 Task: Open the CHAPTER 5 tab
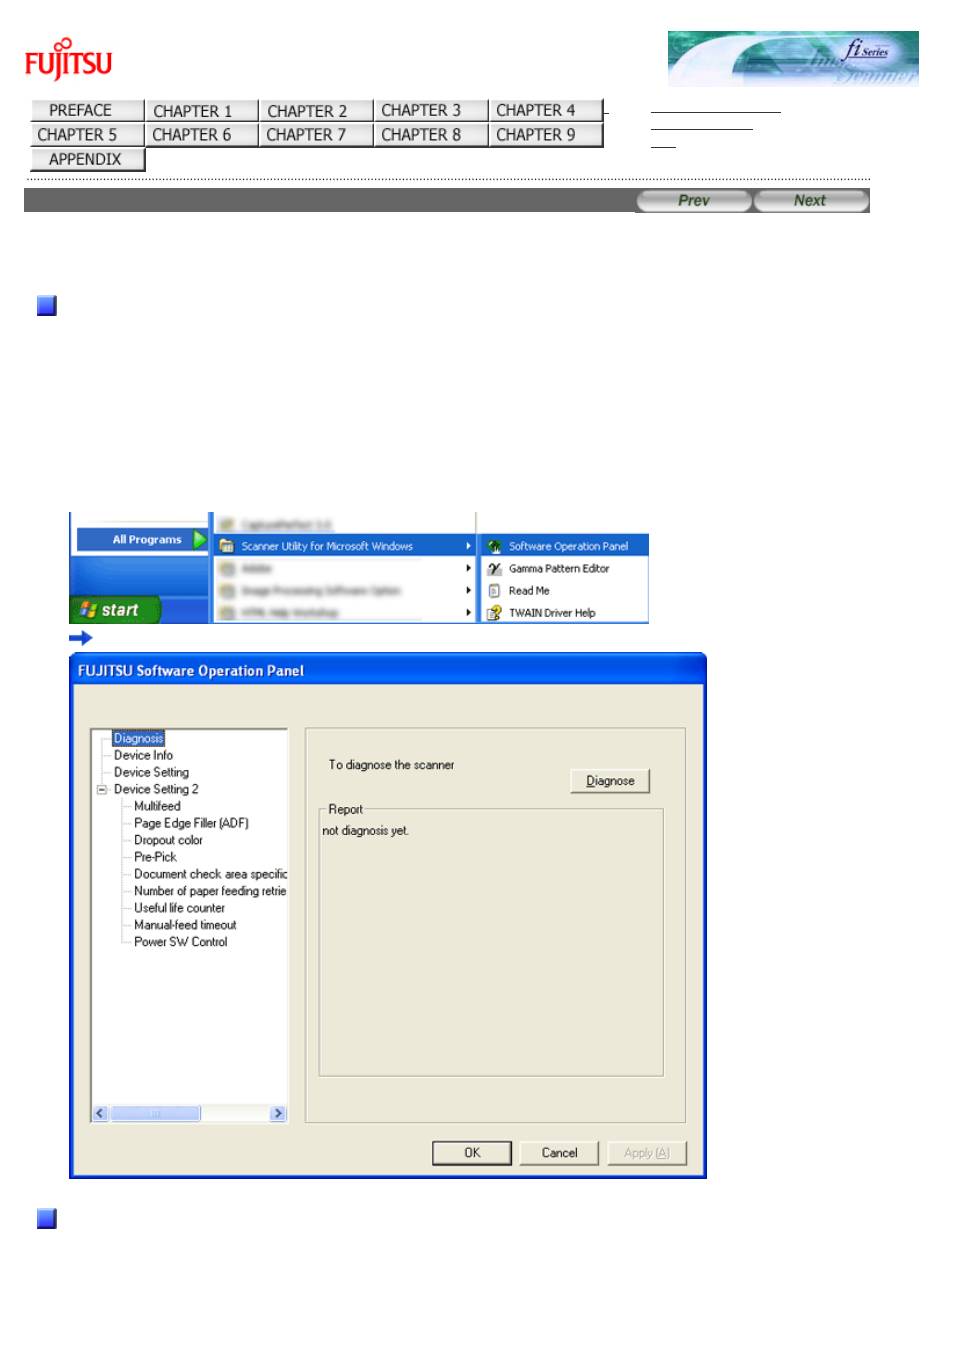click(x=87, y=134)
